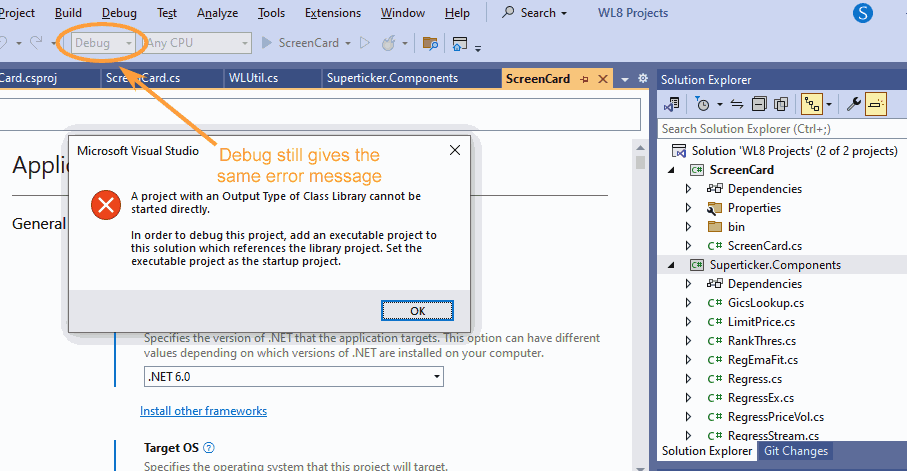Image resolution: width=907 pixels, height=471 pixels.
Task: Click the Sync with Active Document icon
Action: 737,105
